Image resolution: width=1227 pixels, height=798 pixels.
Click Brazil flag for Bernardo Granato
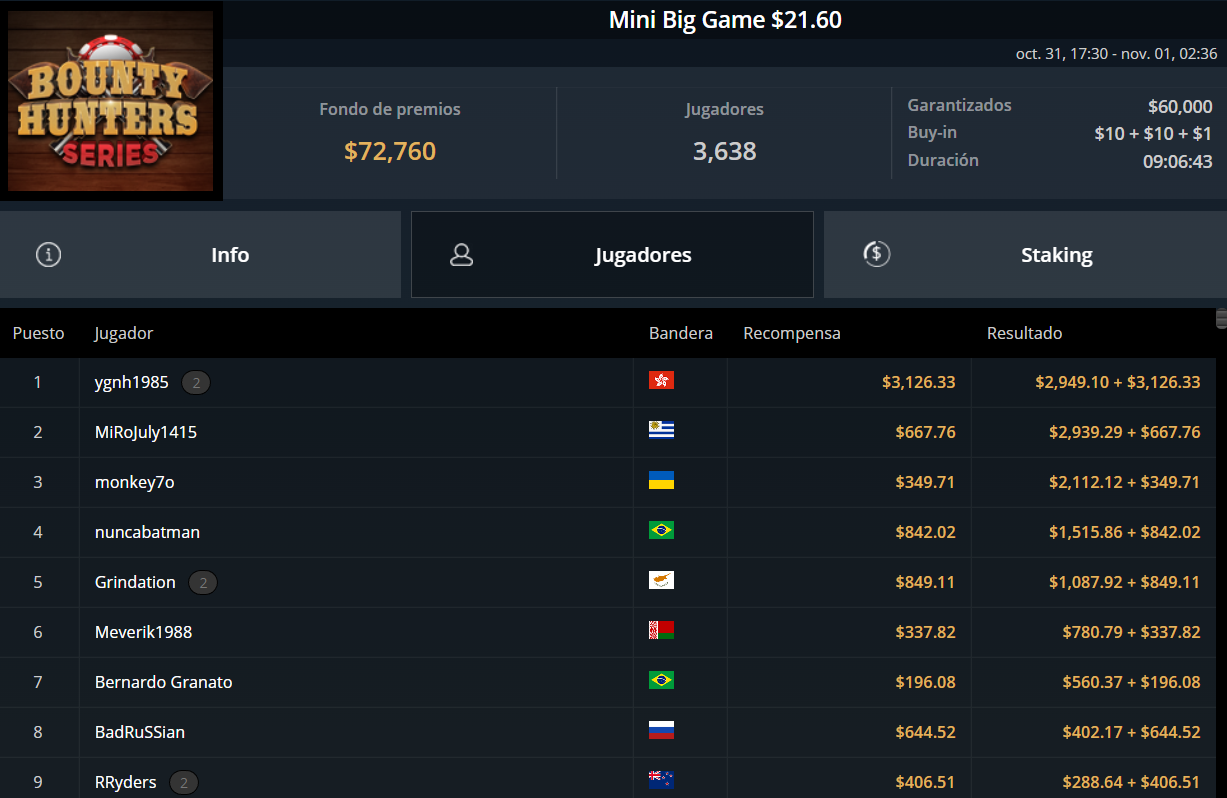point(661,681)
